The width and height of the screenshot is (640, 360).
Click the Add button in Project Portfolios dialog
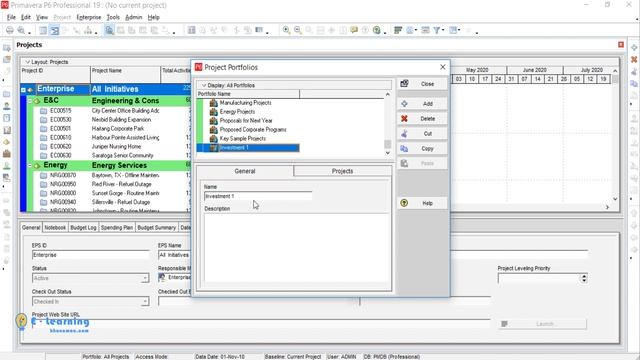coord(422,104)
